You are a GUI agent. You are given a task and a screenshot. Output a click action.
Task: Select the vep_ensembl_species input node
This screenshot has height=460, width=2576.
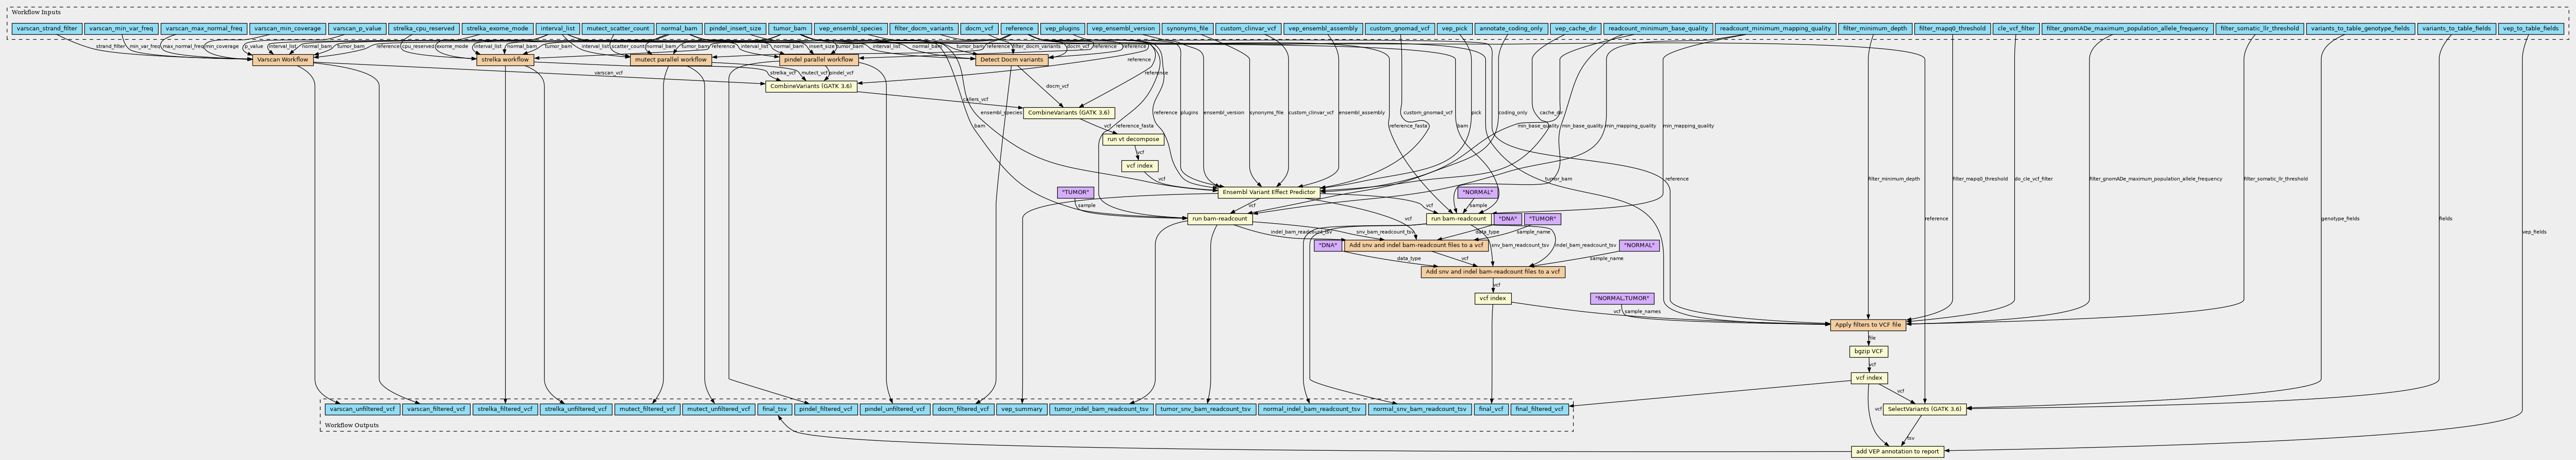tap(851, 29)
